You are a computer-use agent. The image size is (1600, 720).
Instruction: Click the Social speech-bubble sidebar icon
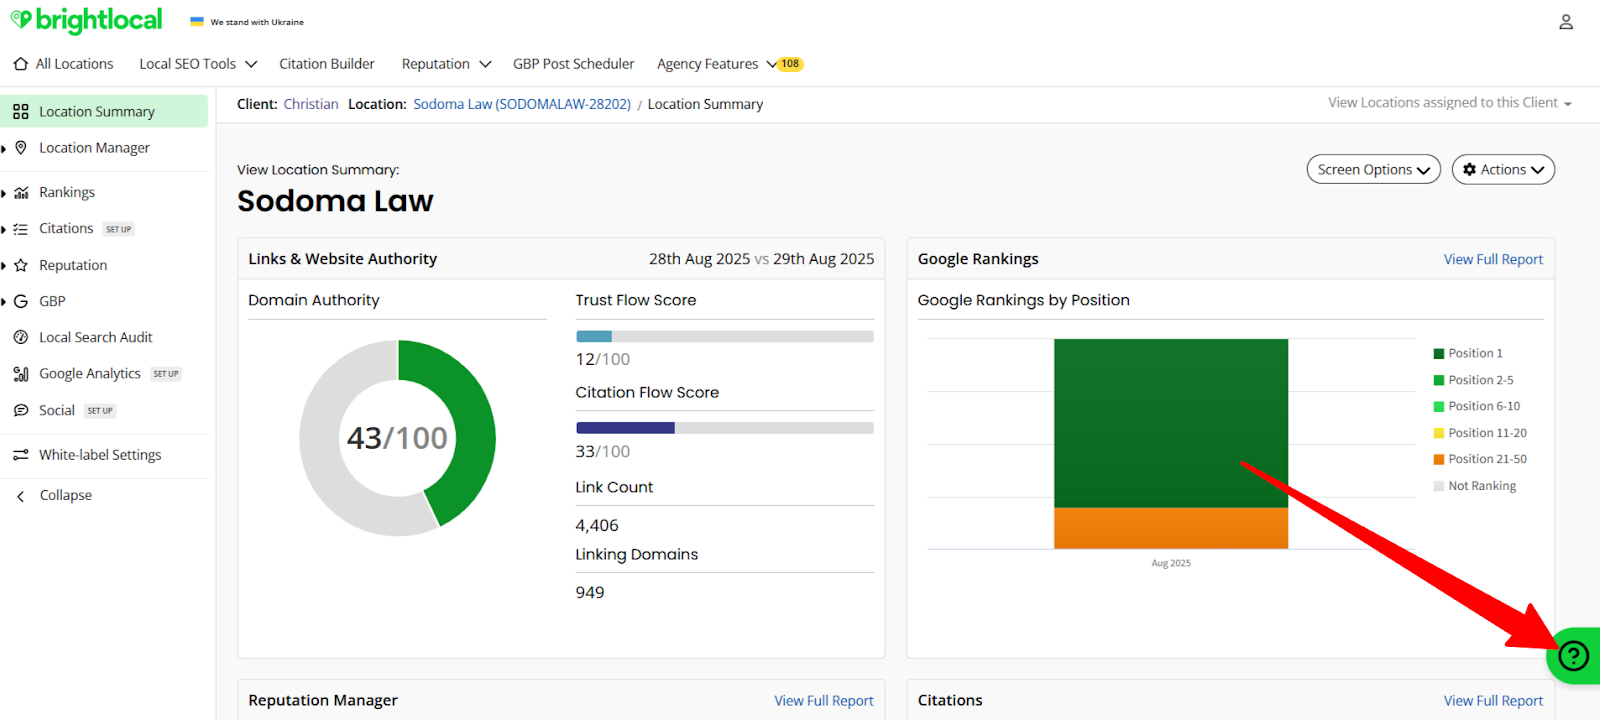point(21,411)
